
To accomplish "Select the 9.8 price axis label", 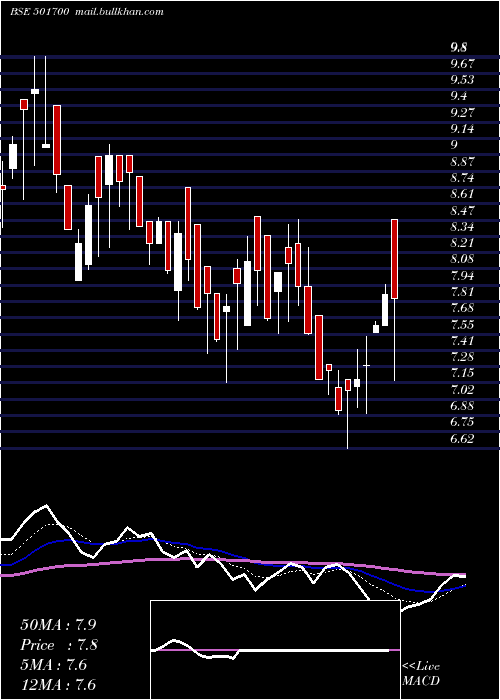I will [x=458, y=47].
